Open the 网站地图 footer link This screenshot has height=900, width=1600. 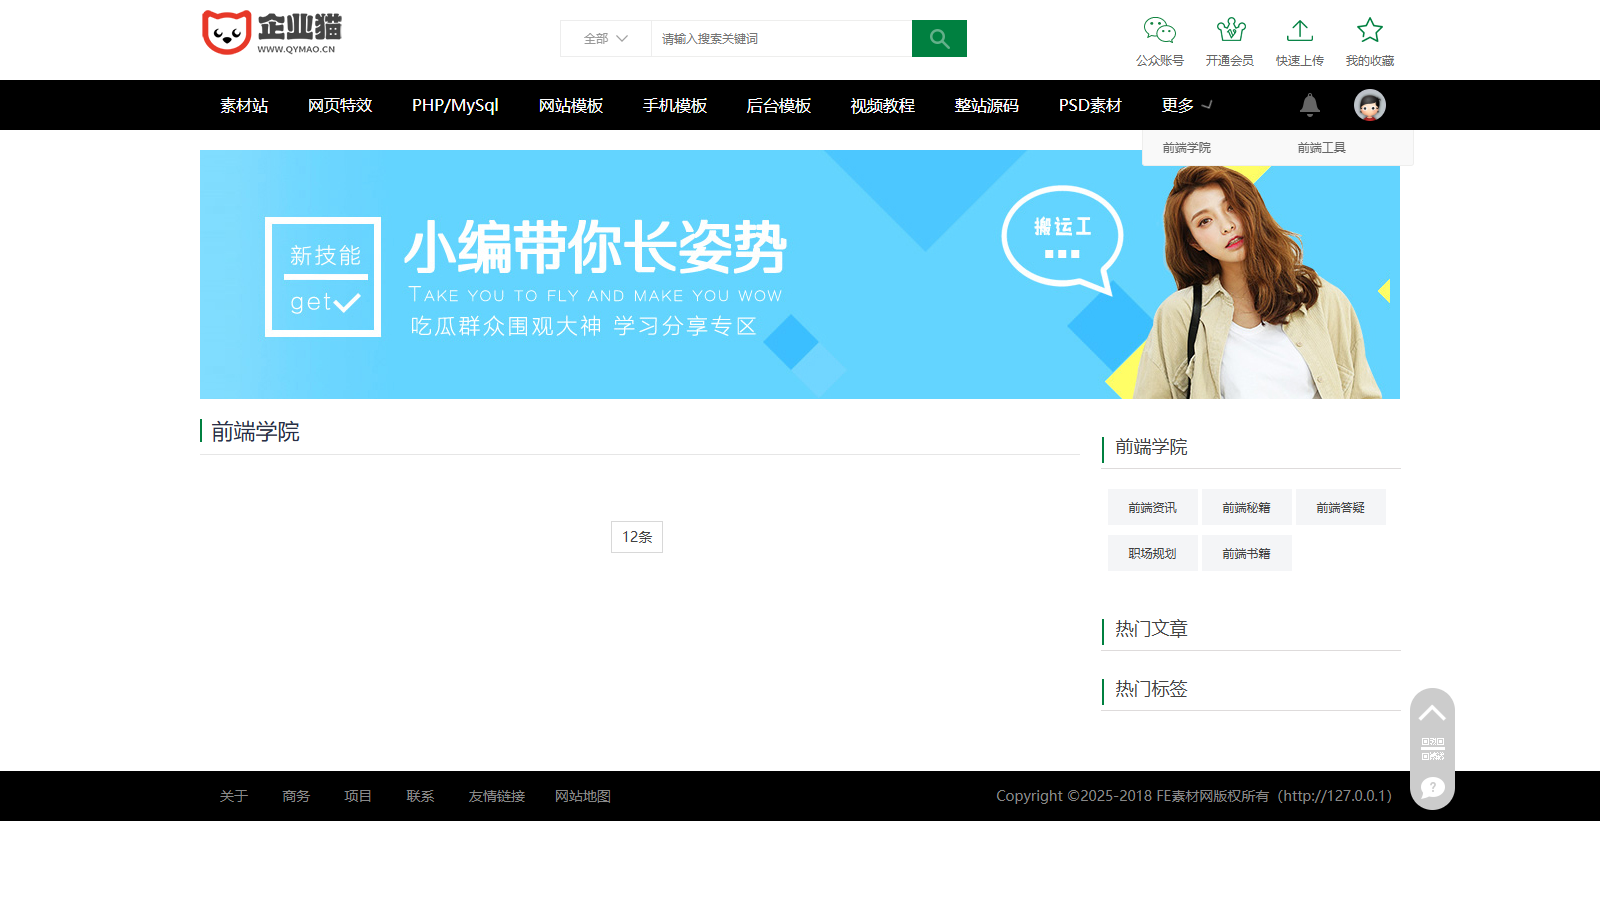(x=583, y=796)
